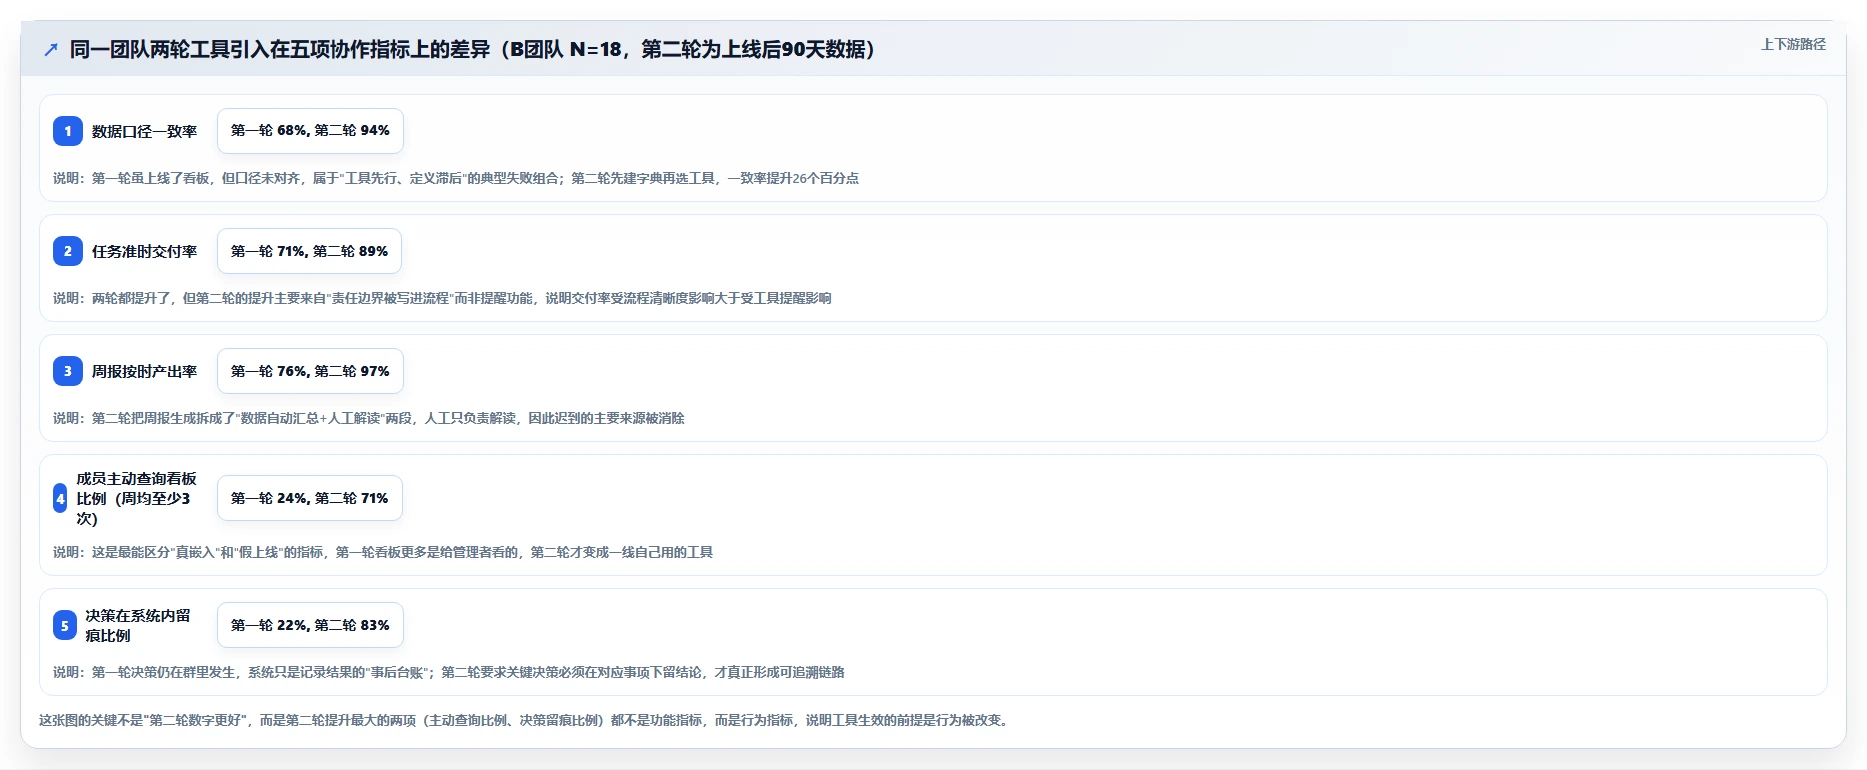
Task: Click the note about 真嵌入 and 假上线
Action: (x=383, y=552)
